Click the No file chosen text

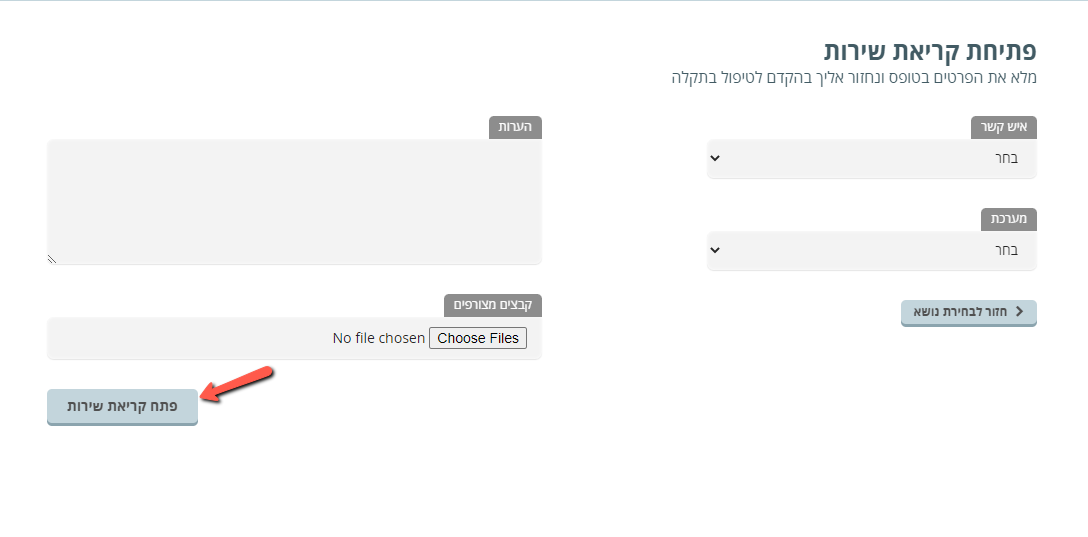[379, 338]
